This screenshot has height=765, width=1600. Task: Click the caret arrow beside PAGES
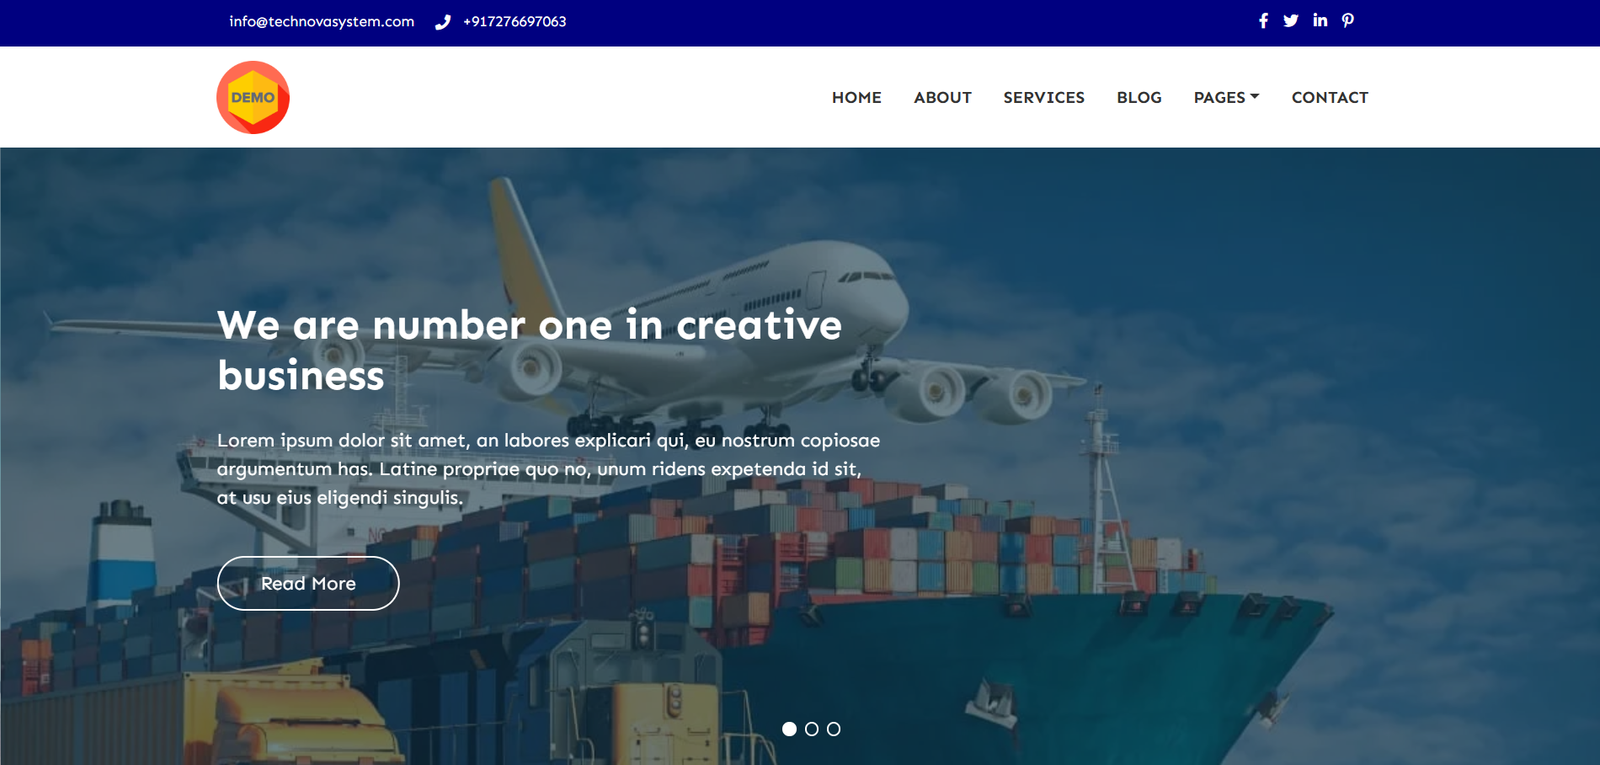pos(1255,96)
